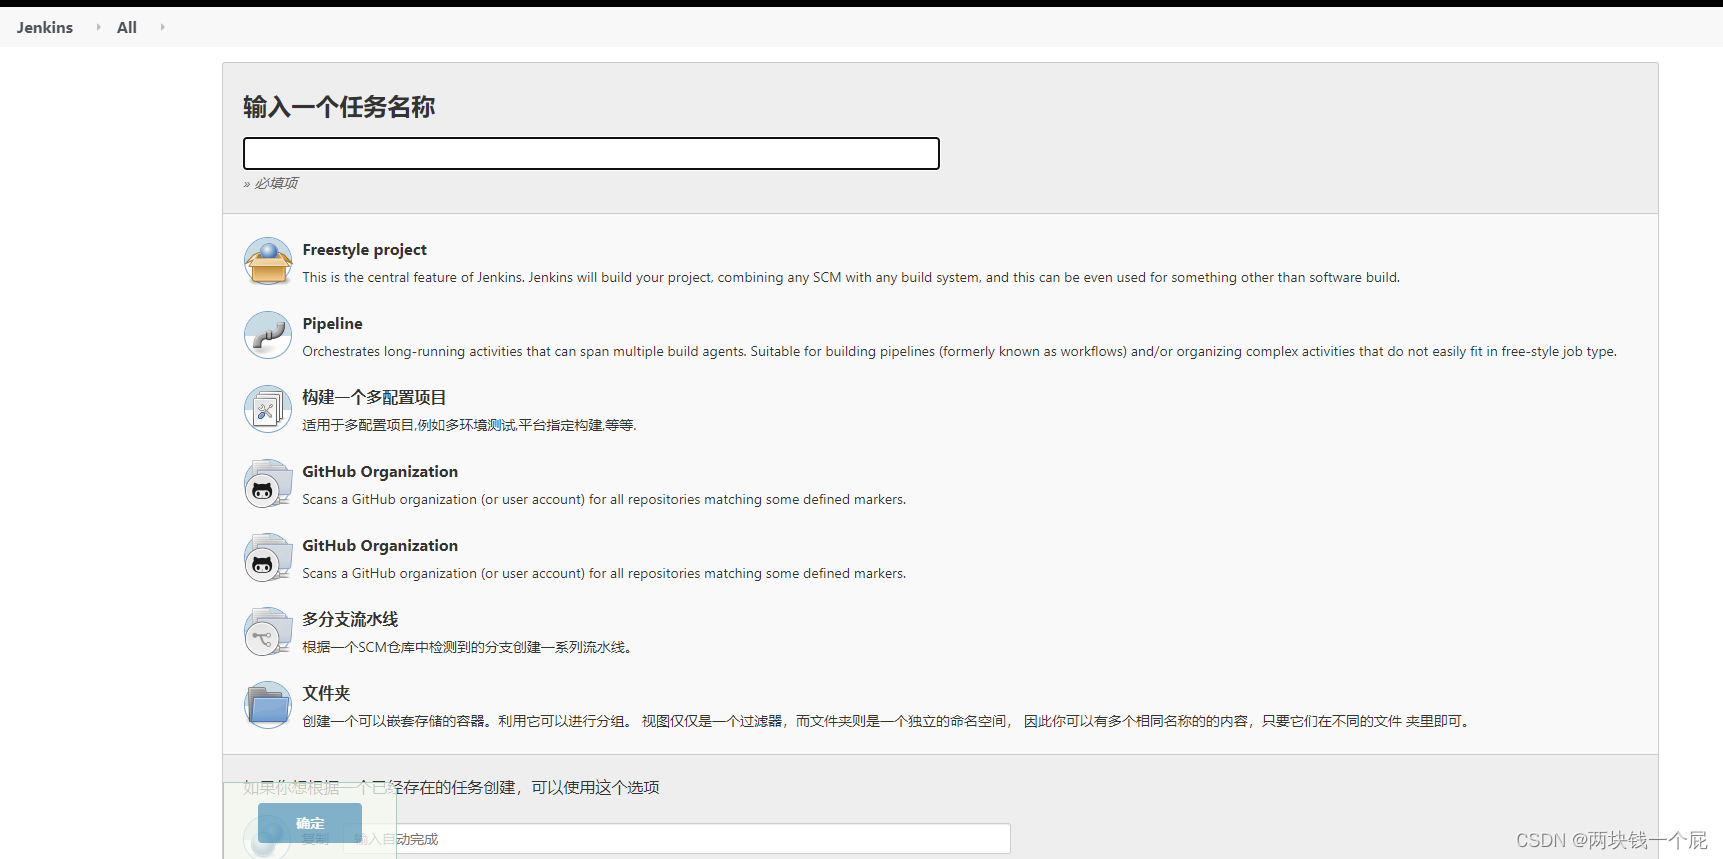The width and height of the screenshot is (1723, 859).
Task: Click the 根据一个SCM仓库 description text
Action: click(467, 647)
